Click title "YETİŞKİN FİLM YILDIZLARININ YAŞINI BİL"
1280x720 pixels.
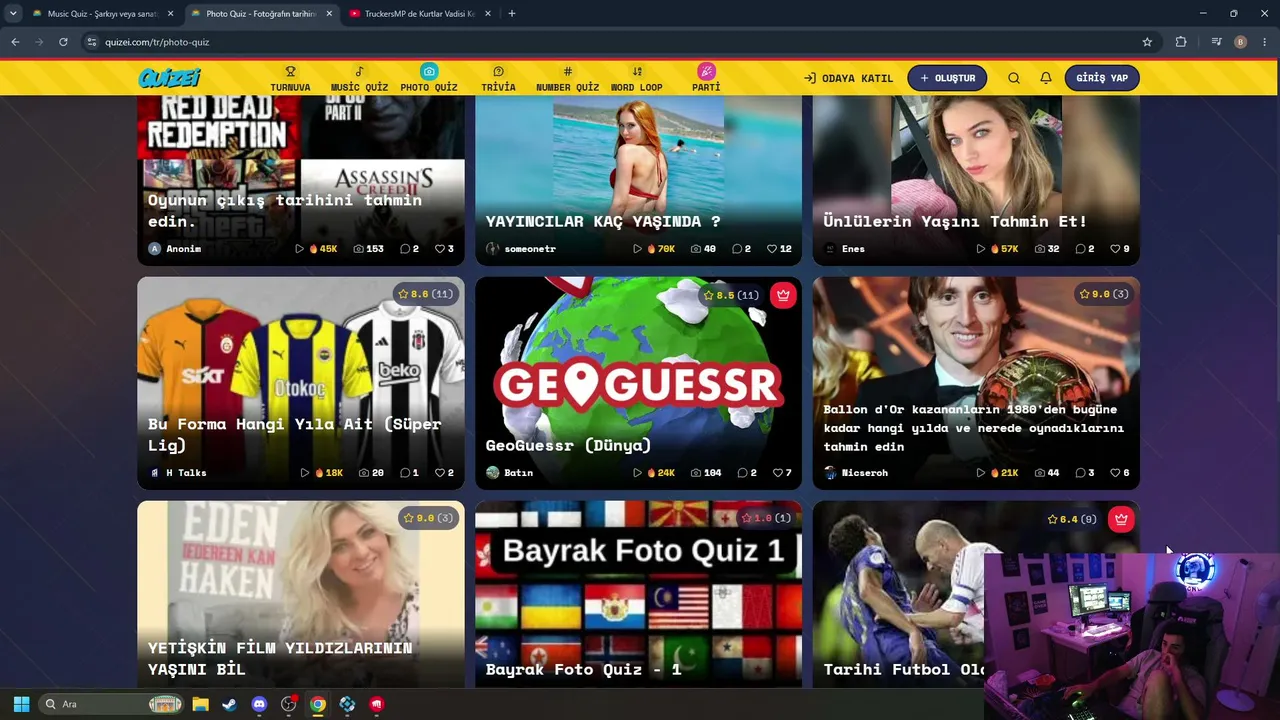[280, 659]
